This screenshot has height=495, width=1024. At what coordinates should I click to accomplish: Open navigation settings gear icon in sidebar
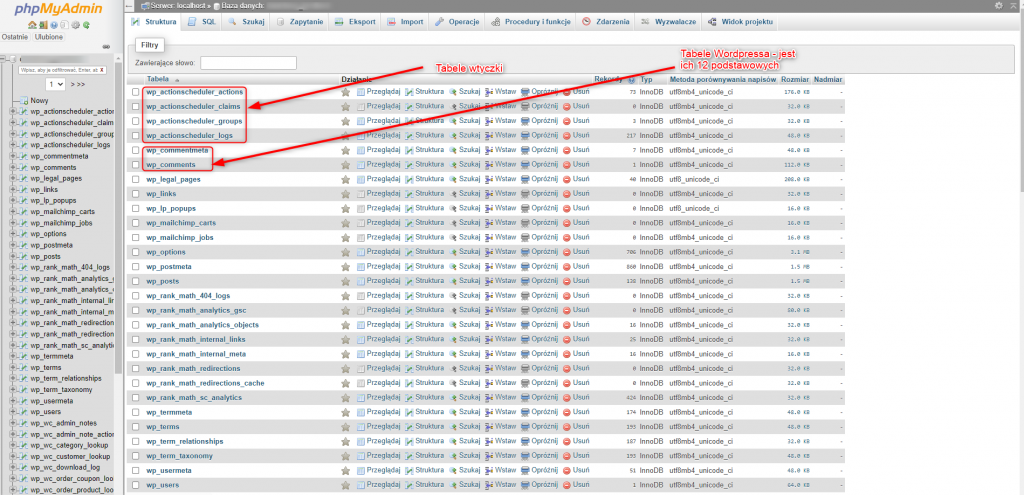pyautogui.click(x=75, y=24)
